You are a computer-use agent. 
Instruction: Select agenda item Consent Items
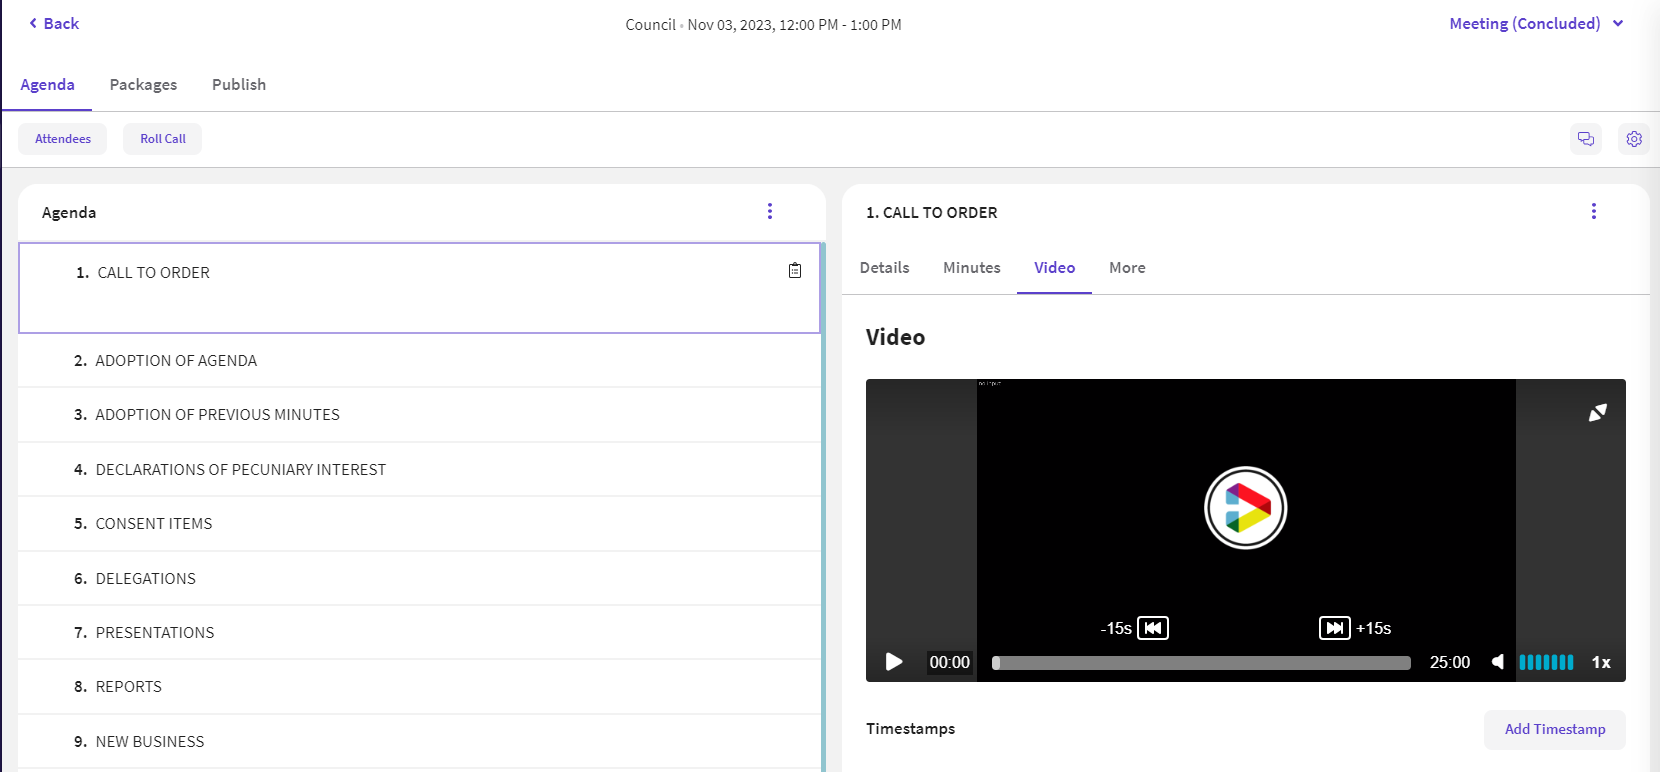[x=154, y=524]
